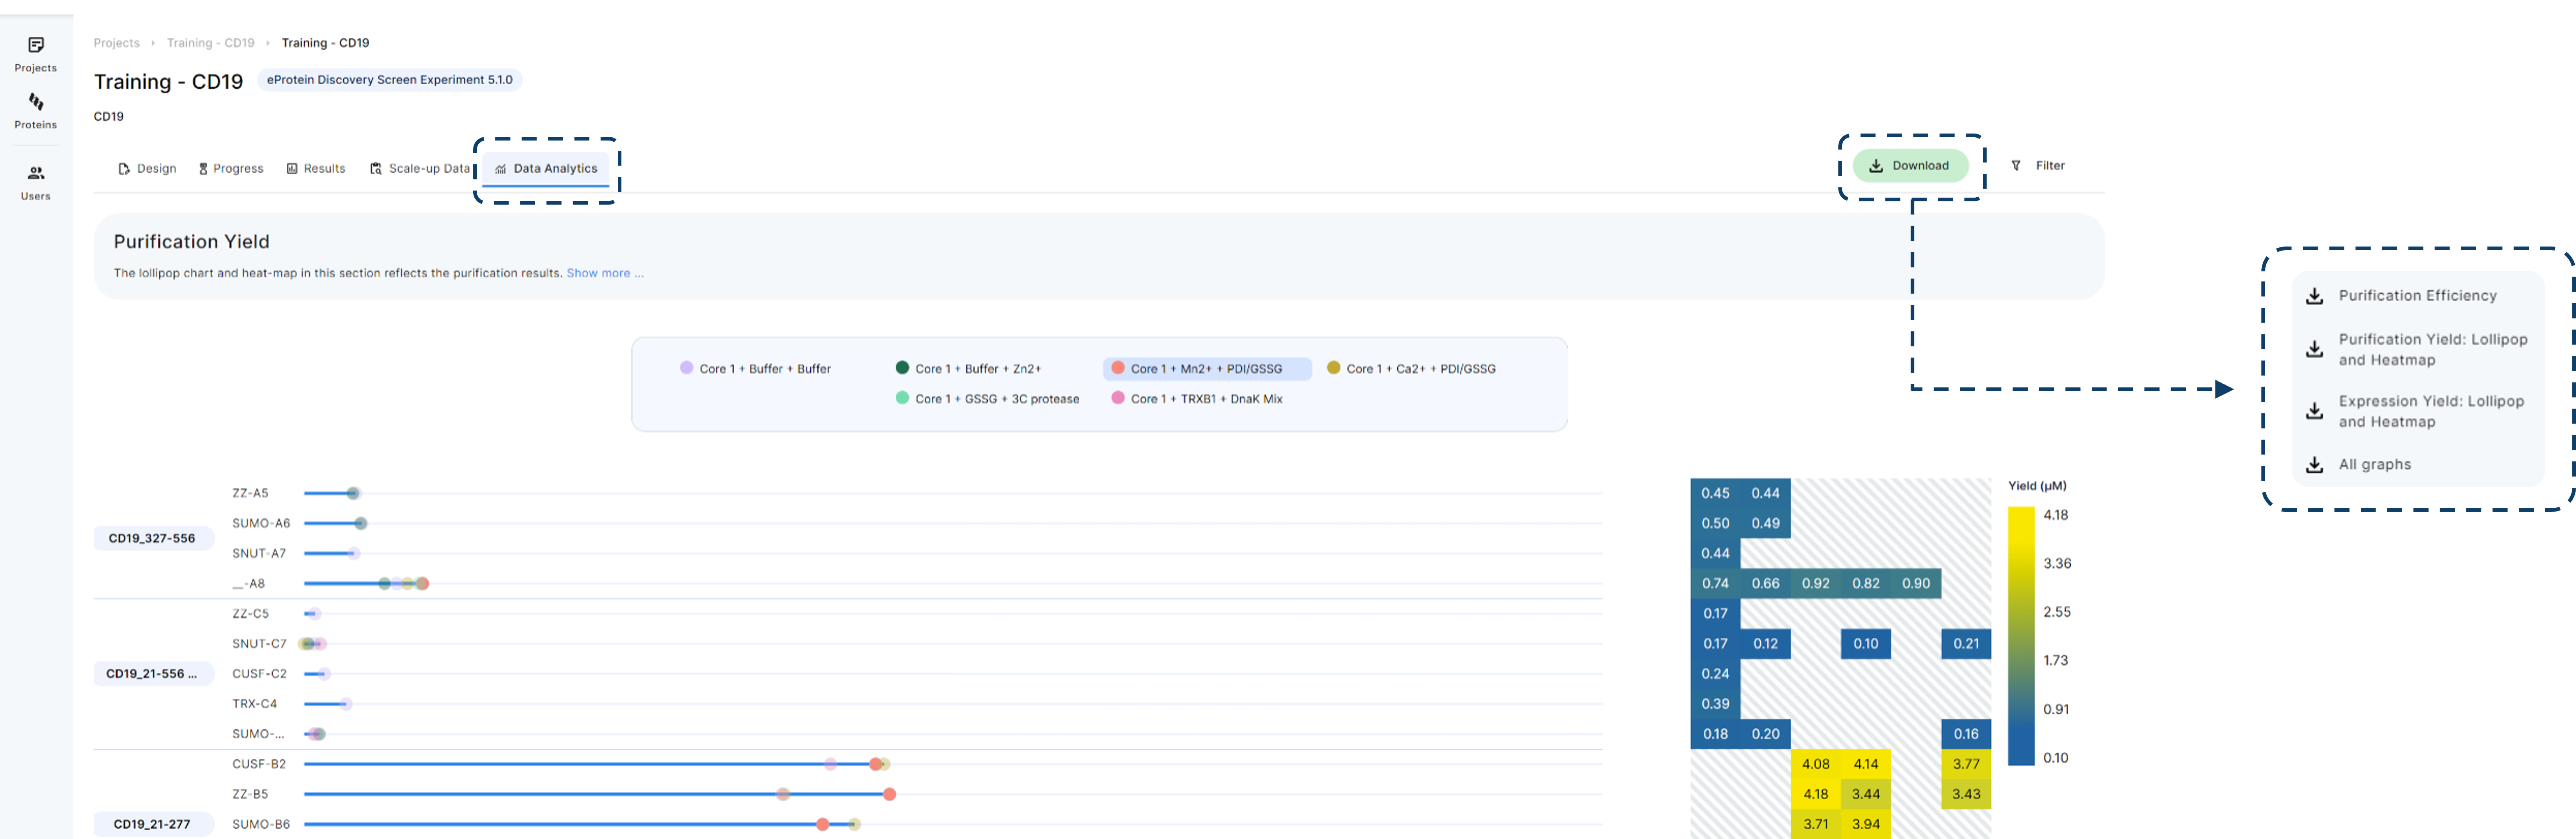
Task: Switch to the Results tab
Action: click(316, 169)
